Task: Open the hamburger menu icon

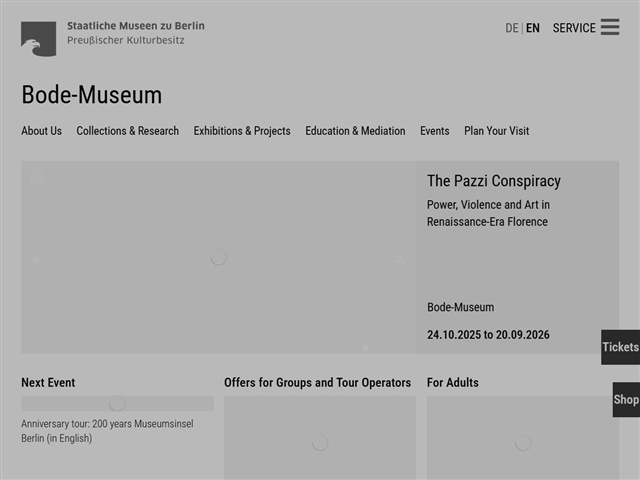Action: pos(610,27)
